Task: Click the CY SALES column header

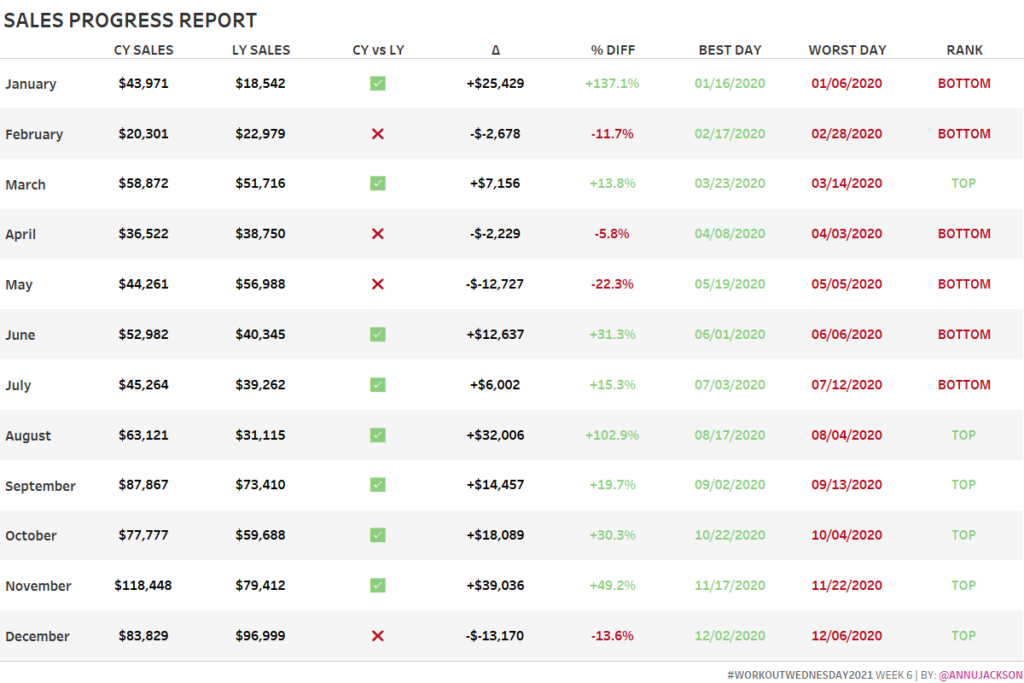Action: (143, 50)
